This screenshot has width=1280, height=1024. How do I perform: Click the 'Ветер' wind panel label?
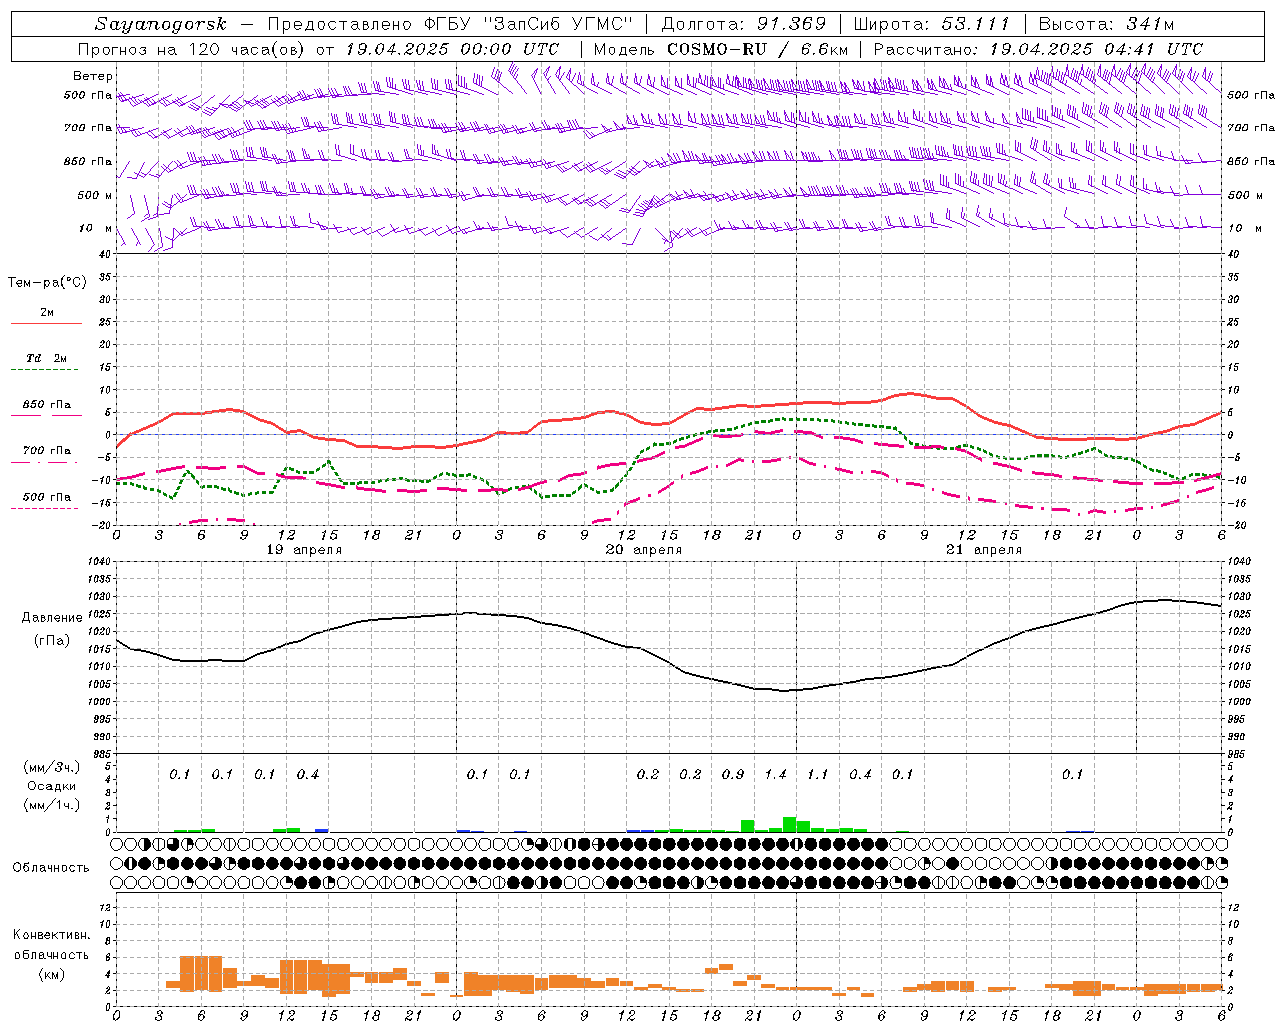pos(93,76)
